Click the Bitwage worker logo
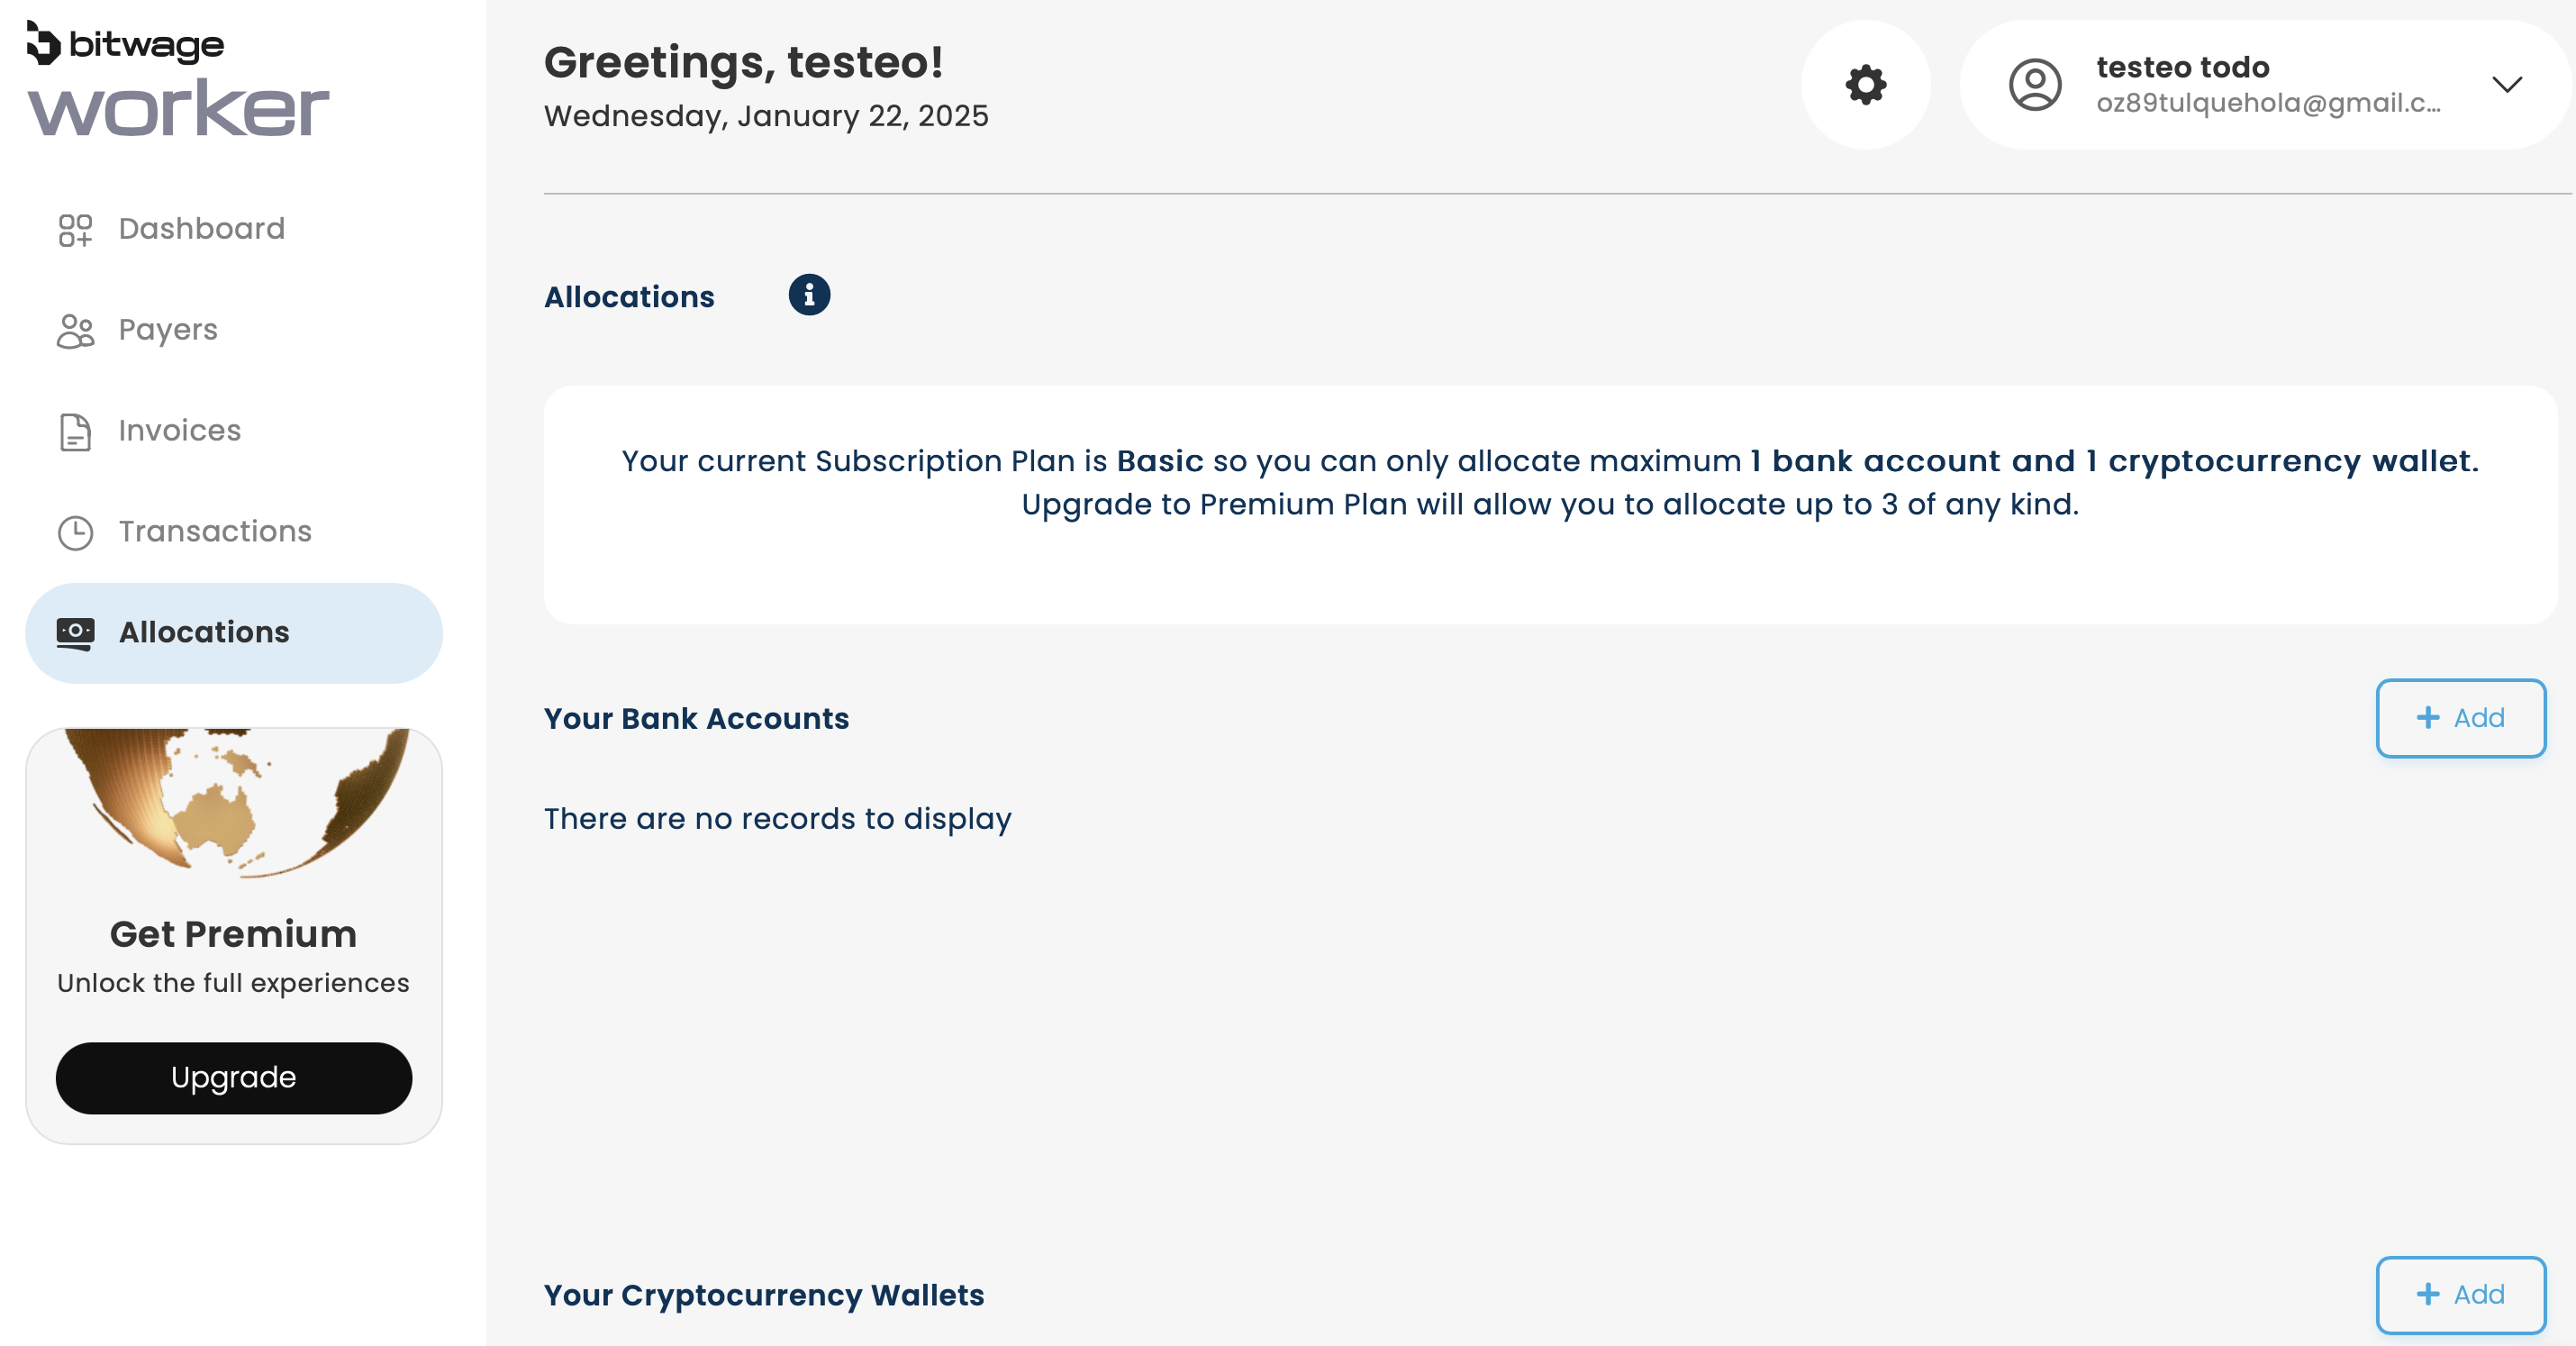 coord(177,80)
